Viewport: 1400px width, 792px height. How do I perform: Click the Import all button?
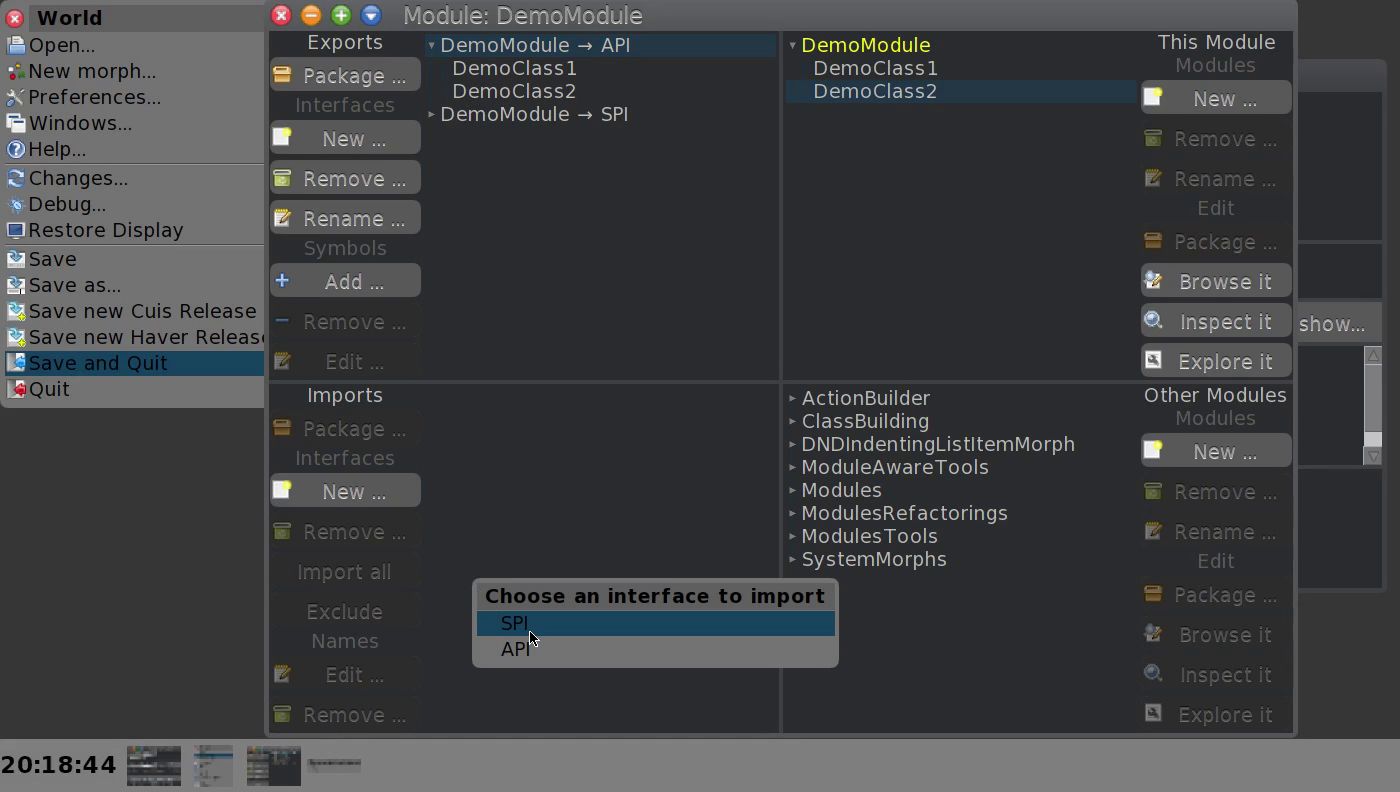point(344,571)
